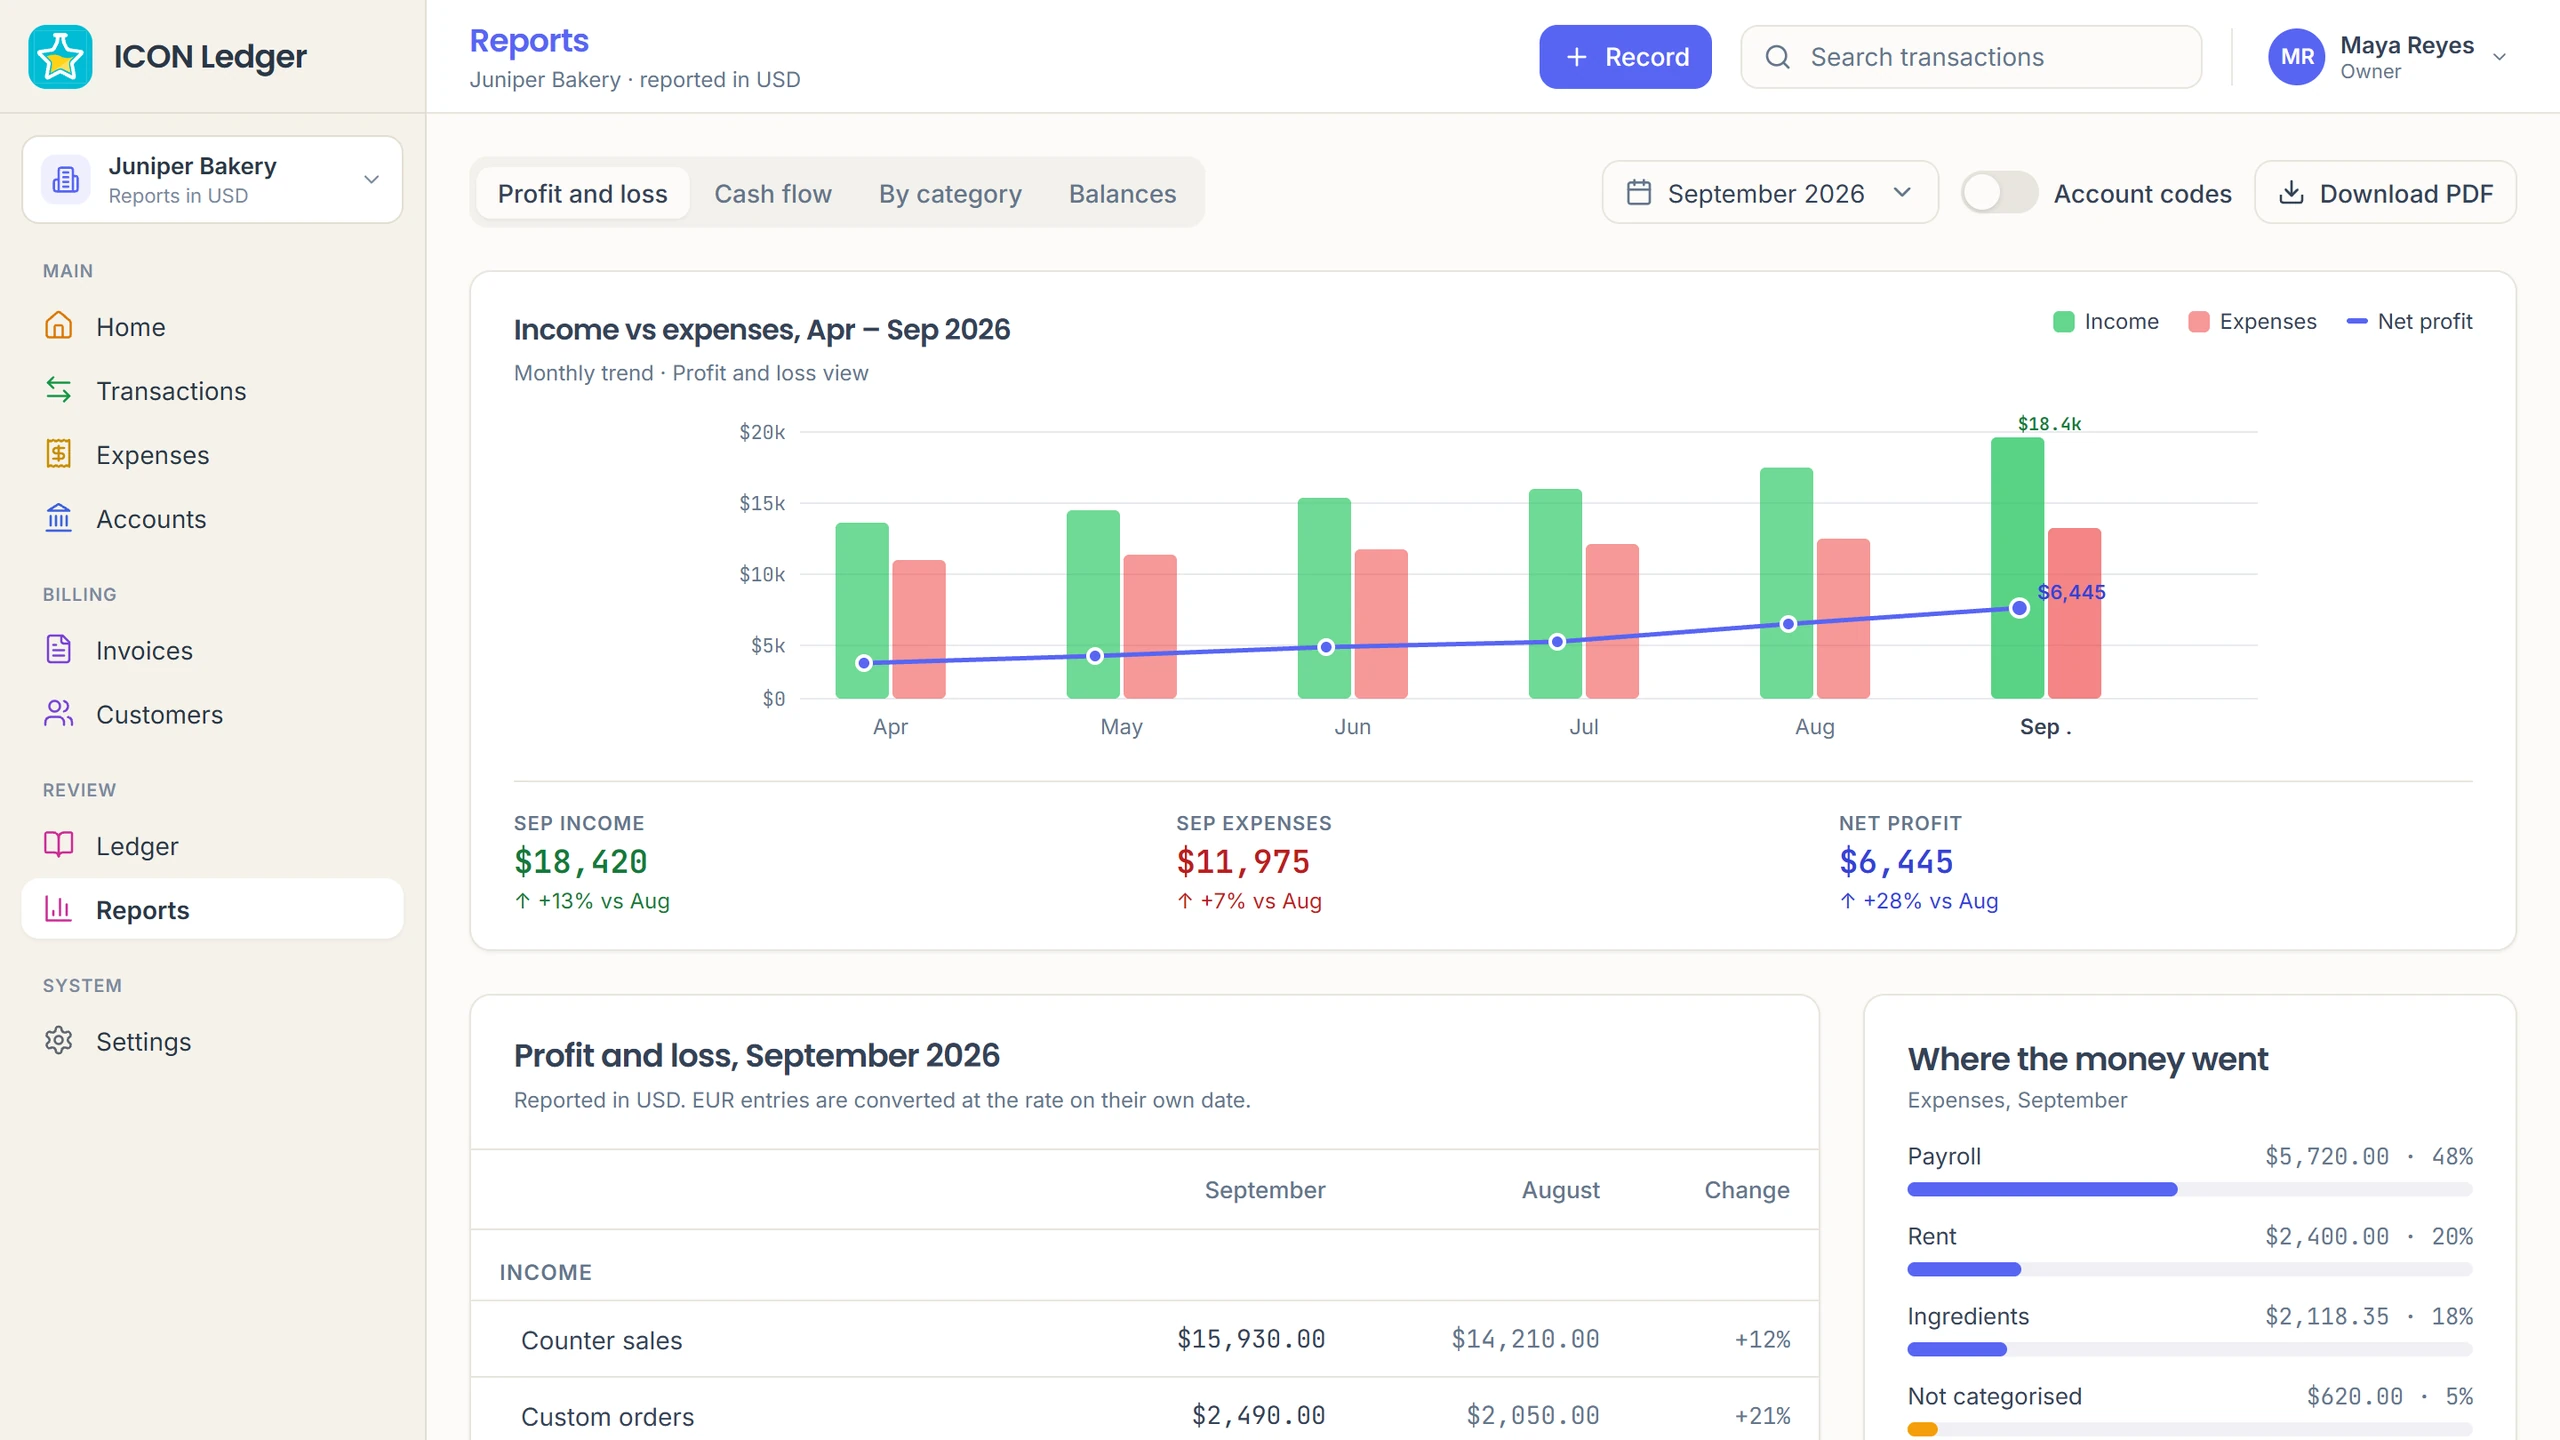2560x1440 pixels.
Task: Click the Juniper Bakery building icon
Action: click(66, 179)
